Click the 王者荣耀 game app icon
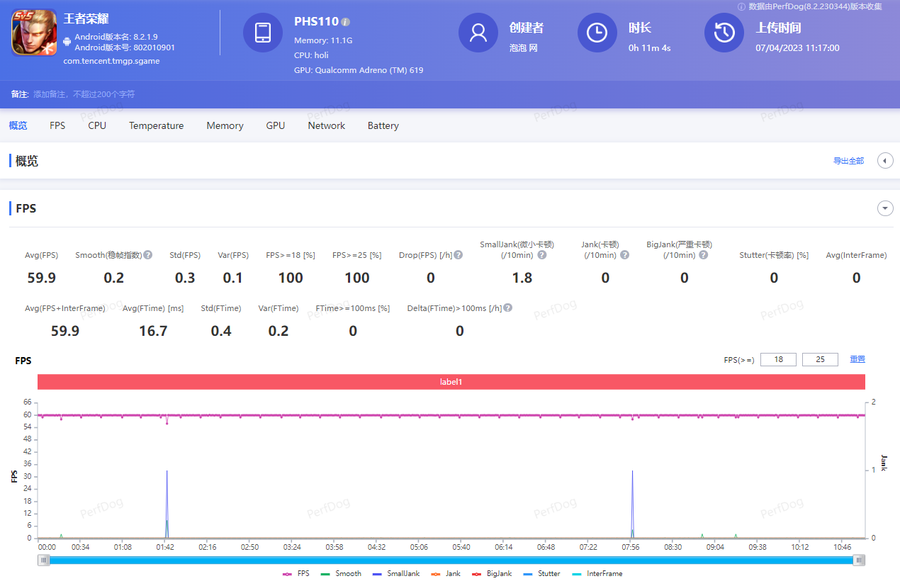This screenshot has width=900, height=581. tap(35, 33)
